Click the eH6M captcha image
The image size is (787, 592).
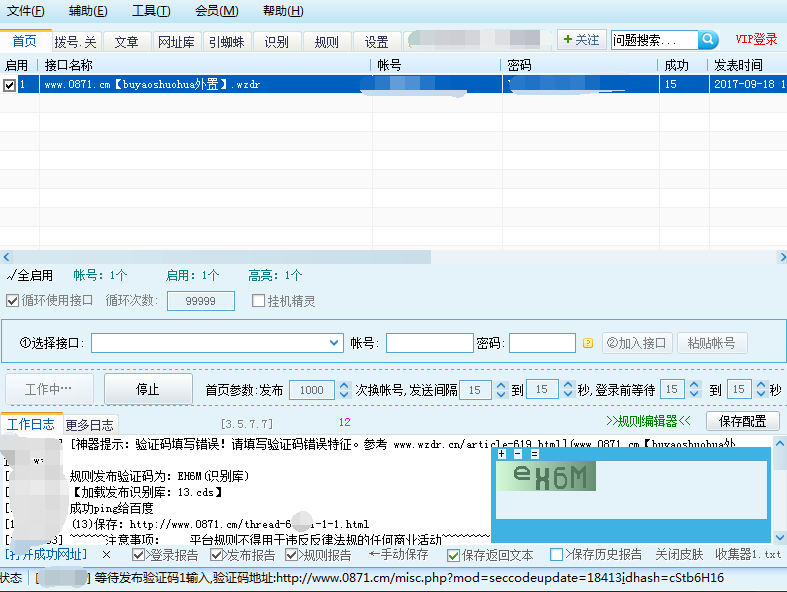[546, 476]
